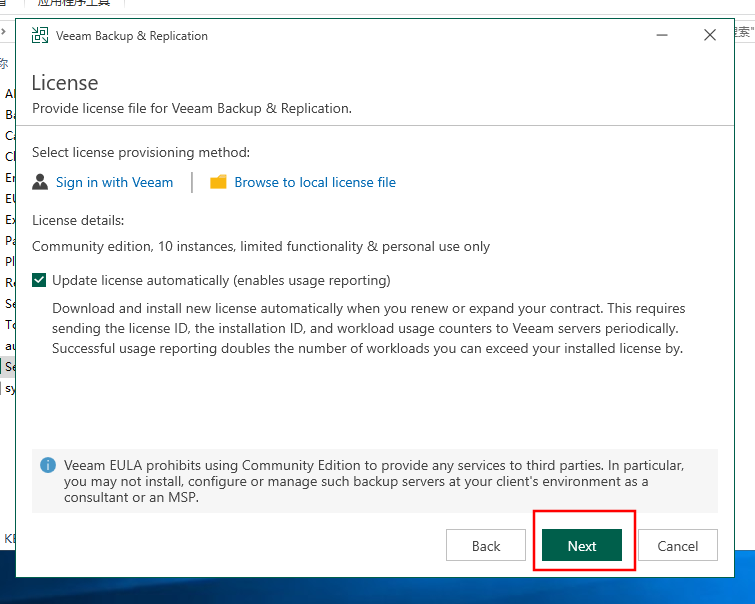
Task: Click the user icon beside Sign in
Action: click(40, 182)
